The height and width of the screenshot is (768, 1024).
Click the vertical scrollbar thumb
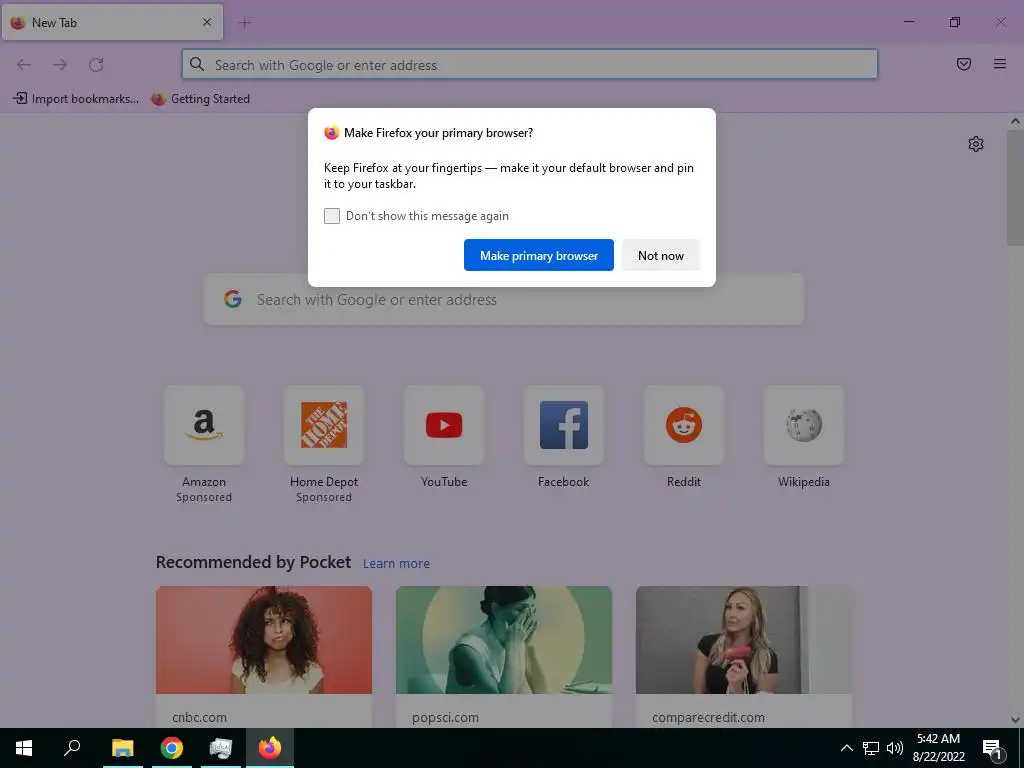(x=1015, y=188)
